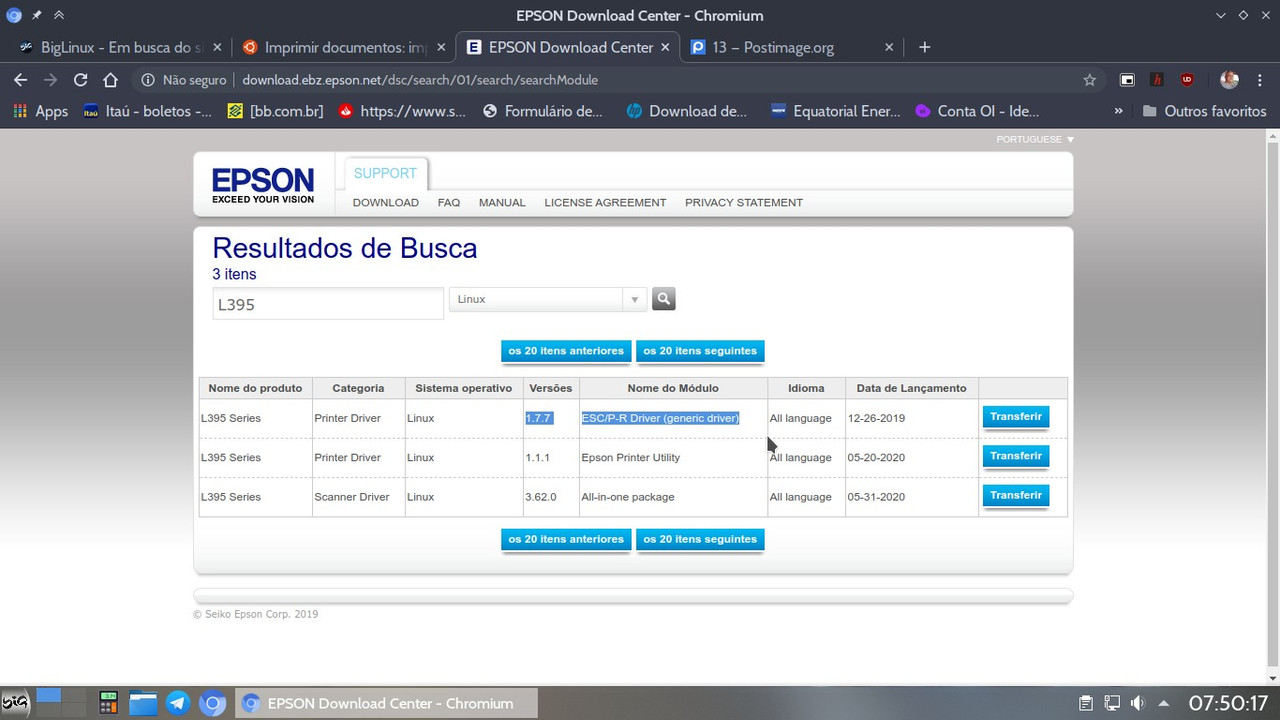The image size is (1280, 720).
Task: Bookmark this page with the star icon
Action: point(1090,80)
